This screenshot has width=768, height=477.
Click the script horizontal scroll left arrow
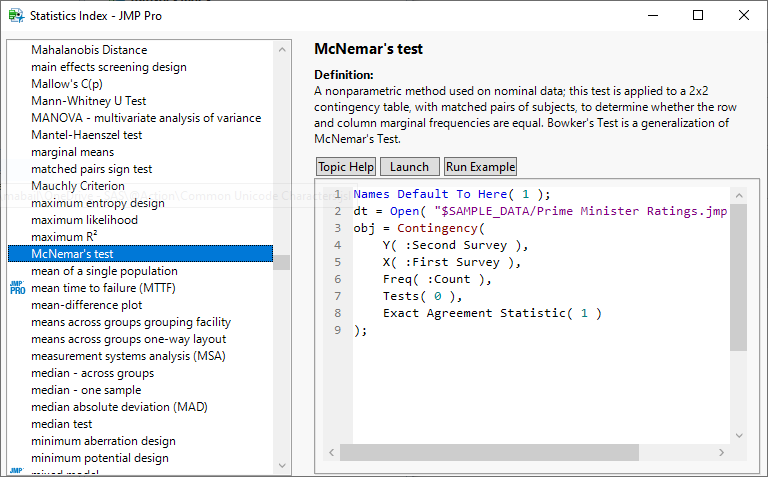click(x=329, y=452)
